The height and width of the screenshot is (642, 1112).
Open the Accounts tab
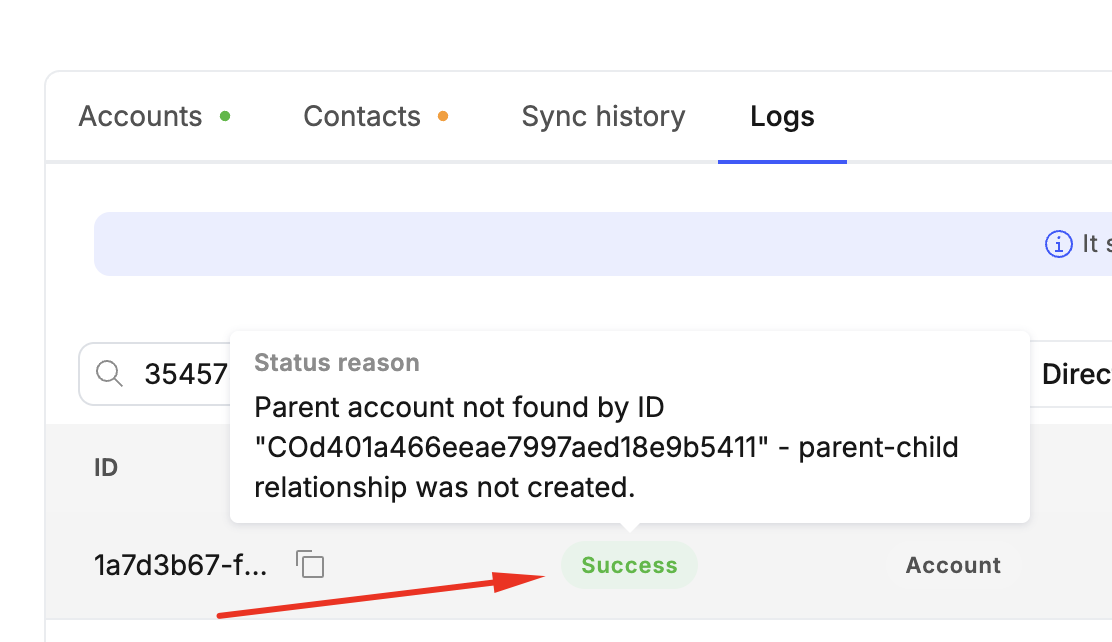[x=140, y=117]
